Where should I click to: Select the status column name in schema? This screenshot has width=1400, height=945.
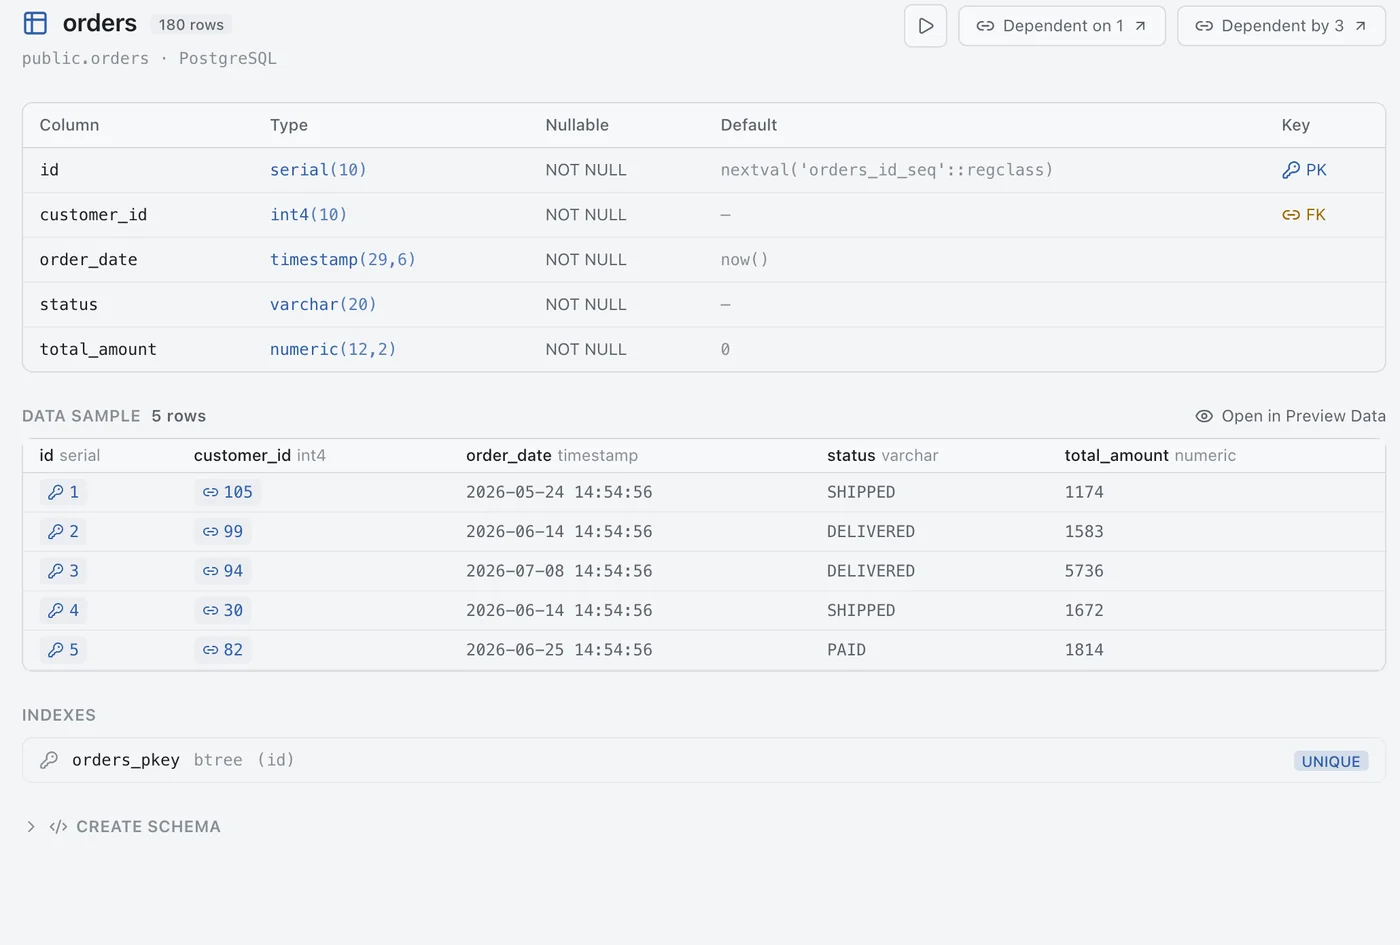(68, 305)
